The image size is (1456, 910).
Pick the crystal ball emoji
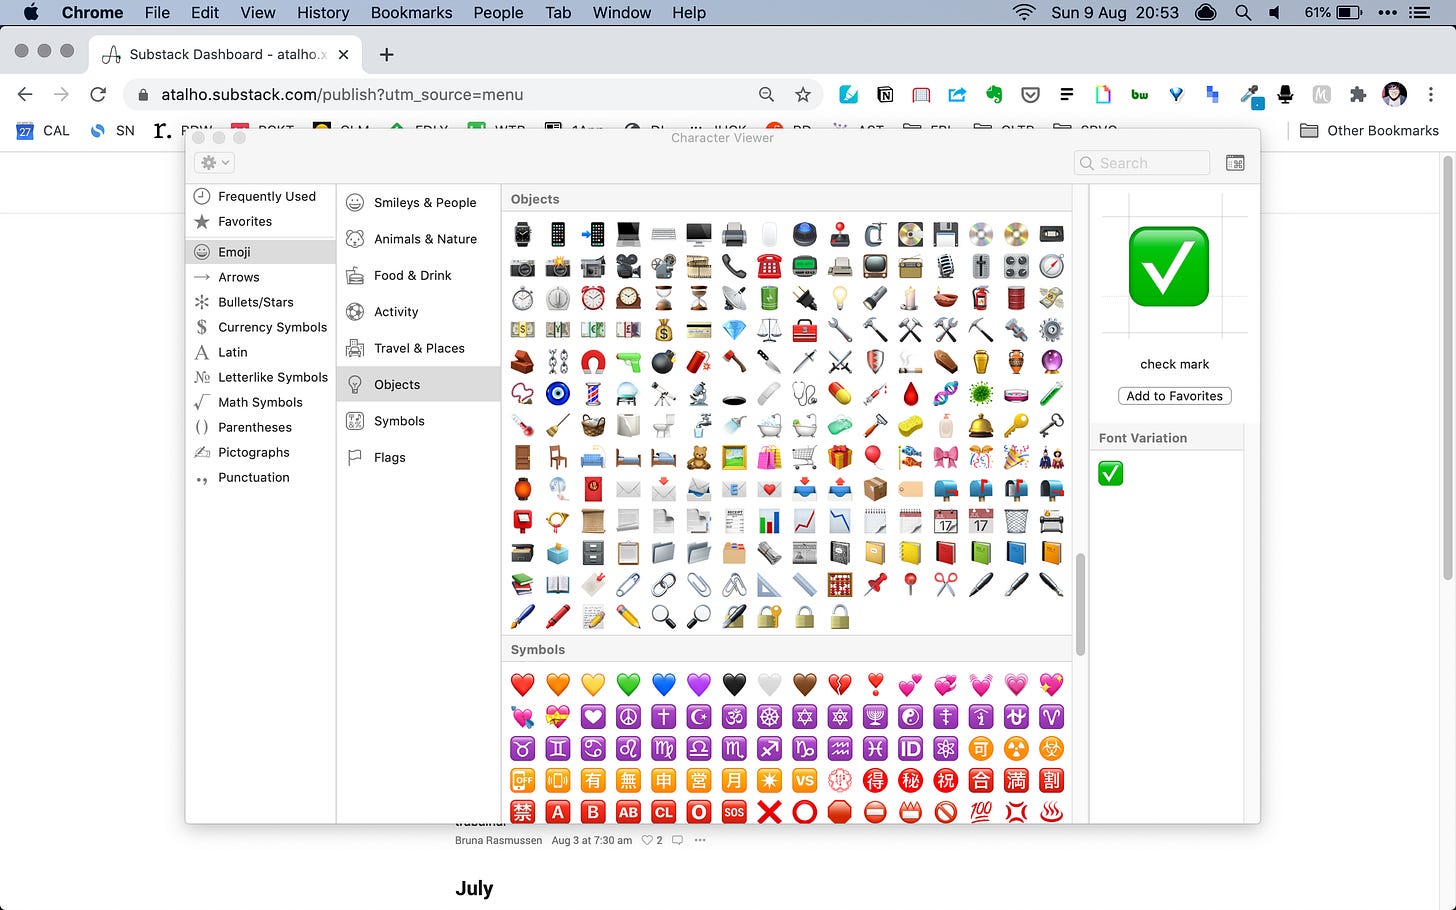[1051, 361]
